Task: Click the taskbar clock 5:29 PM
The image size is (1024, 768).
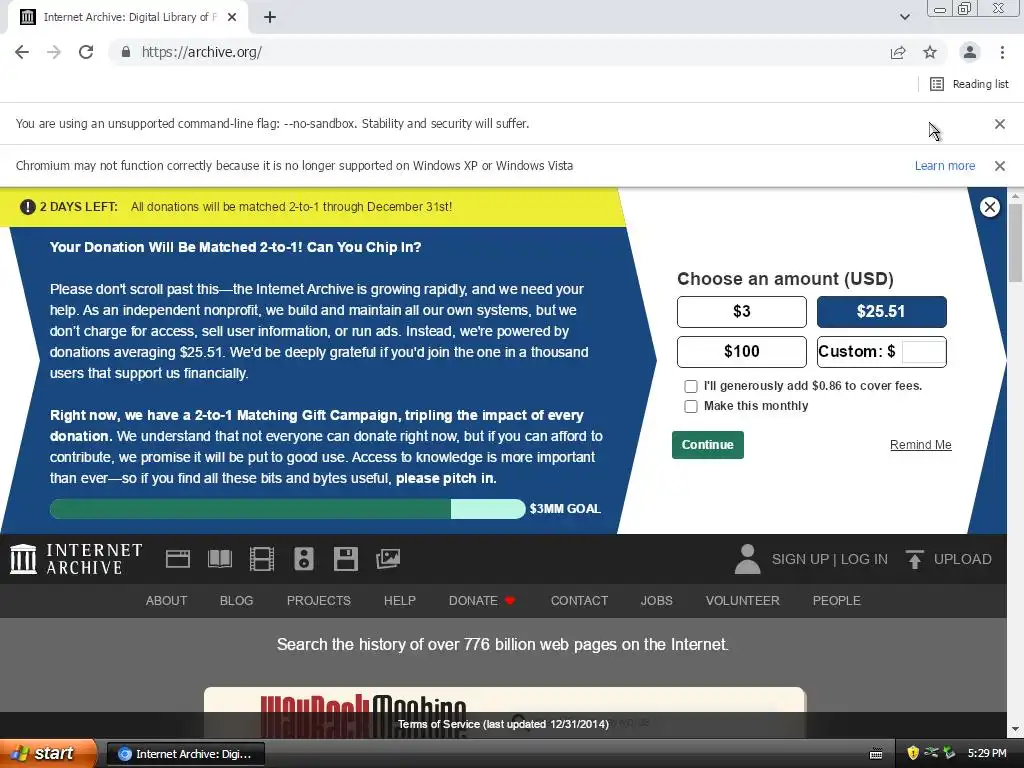Action: tap(987, 754)
